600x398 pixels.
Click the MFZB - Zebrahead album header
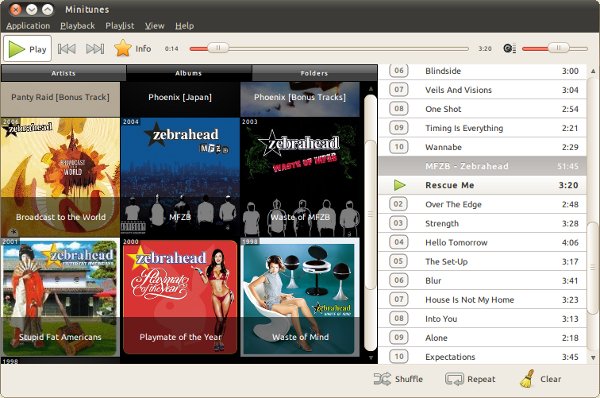pos(482,166)
